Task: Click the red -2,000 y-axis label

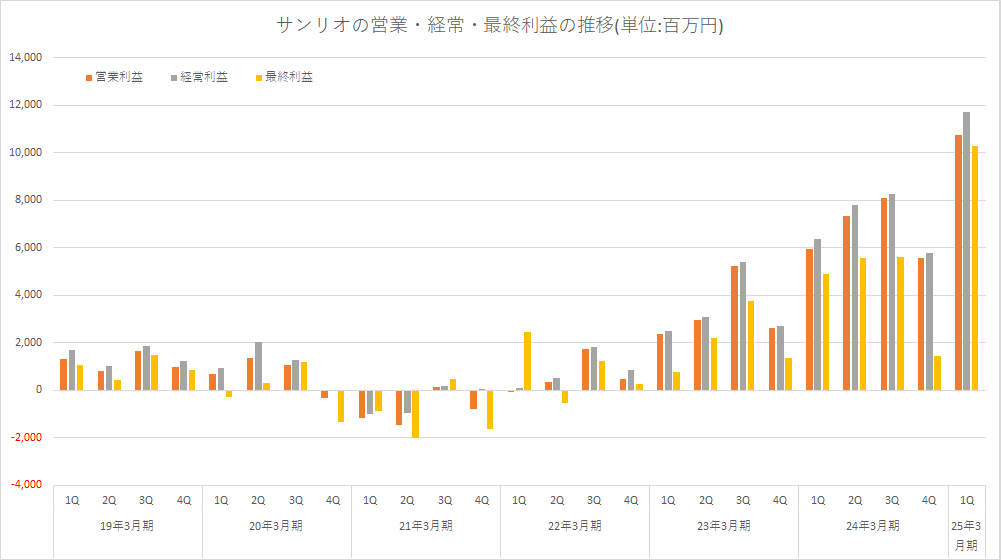Action: click(26, 437)
